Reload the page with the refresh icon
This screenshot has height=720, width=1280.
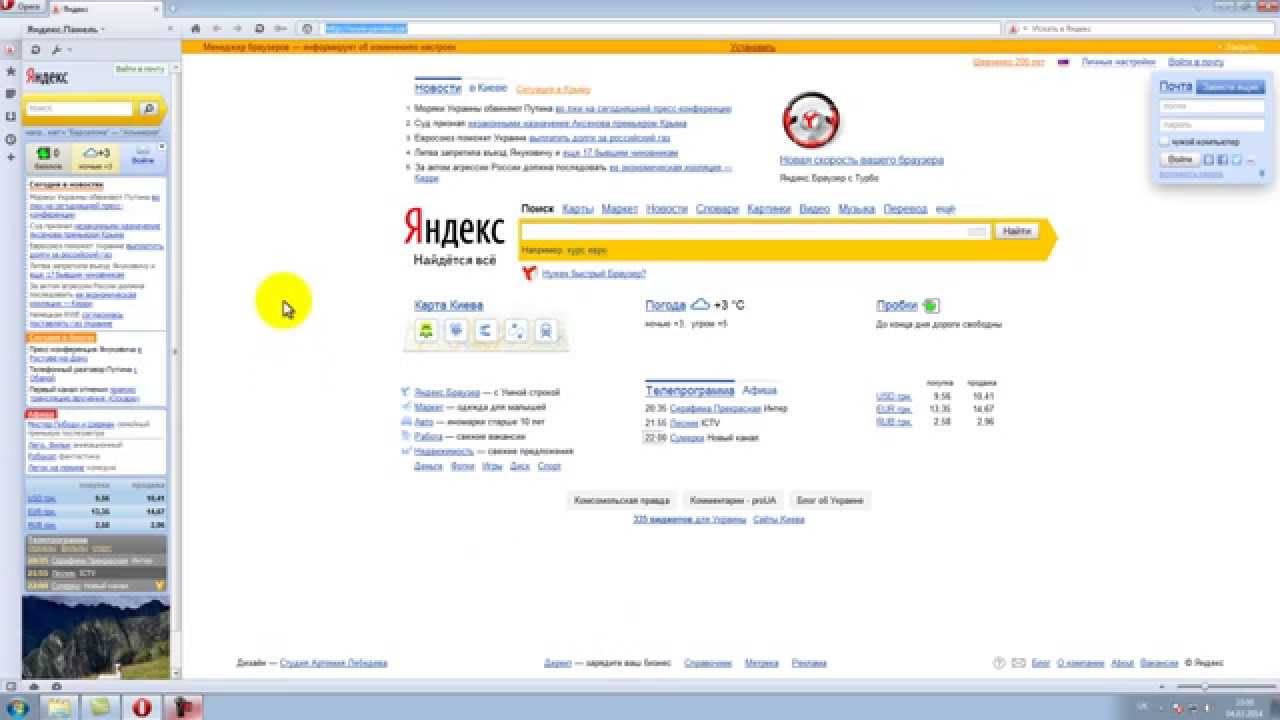coord(260,29)
